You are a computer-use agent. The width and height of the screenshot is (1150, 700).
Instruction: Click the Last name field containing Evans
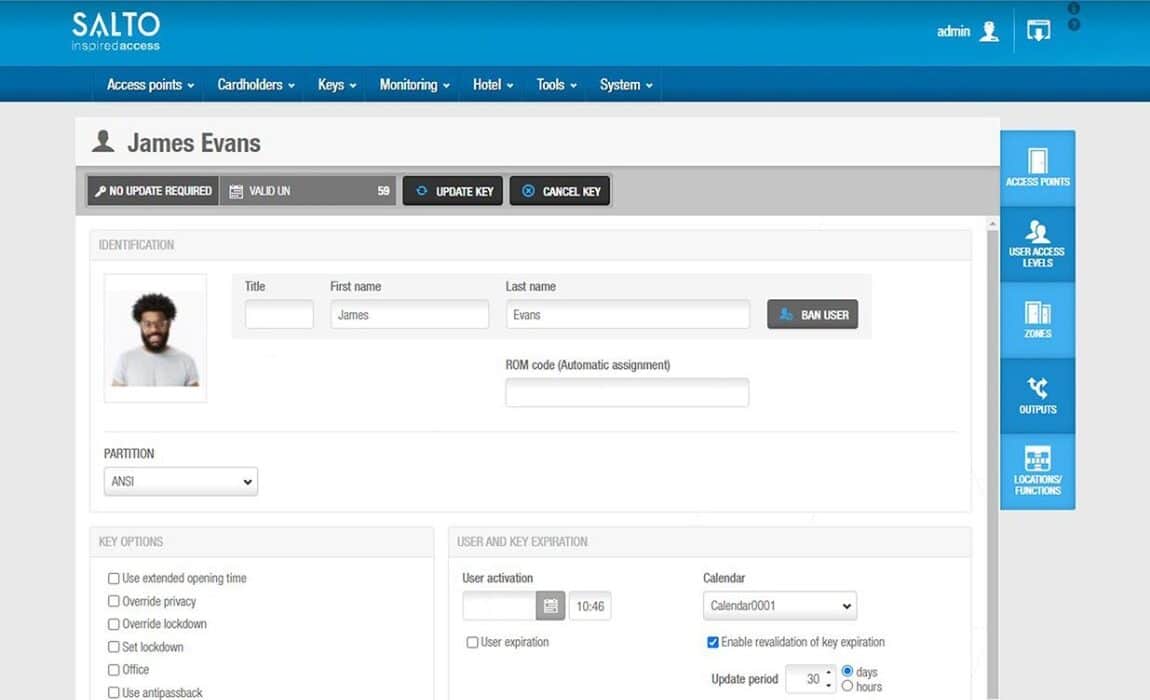628,314
